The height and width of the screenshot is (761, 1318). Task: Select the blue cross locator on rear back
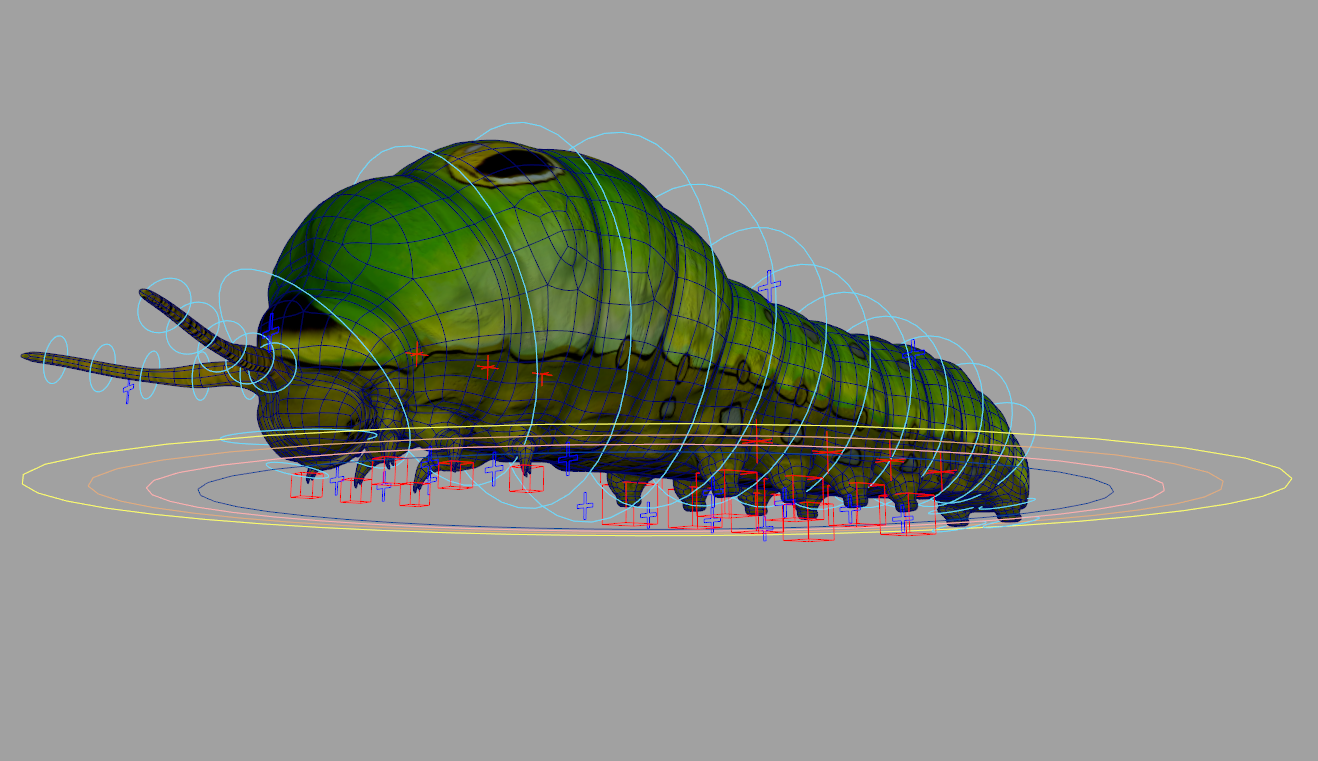pos(910,350)
